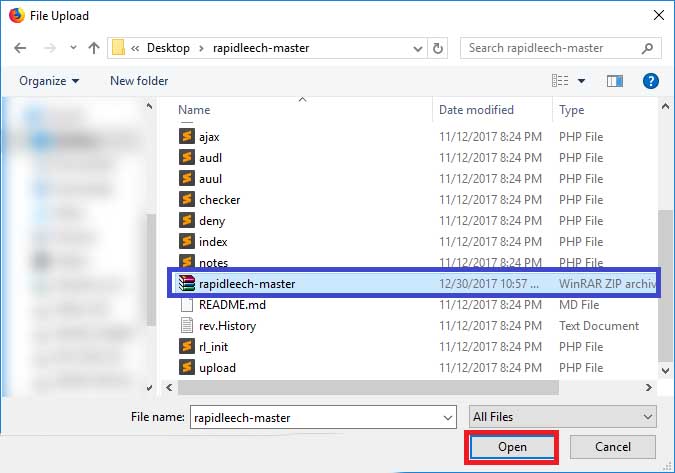Click the rapidleech-master date '12/30/2017 10:57'
This screenshot has height=473, width=675.
[x=489, y=284]
